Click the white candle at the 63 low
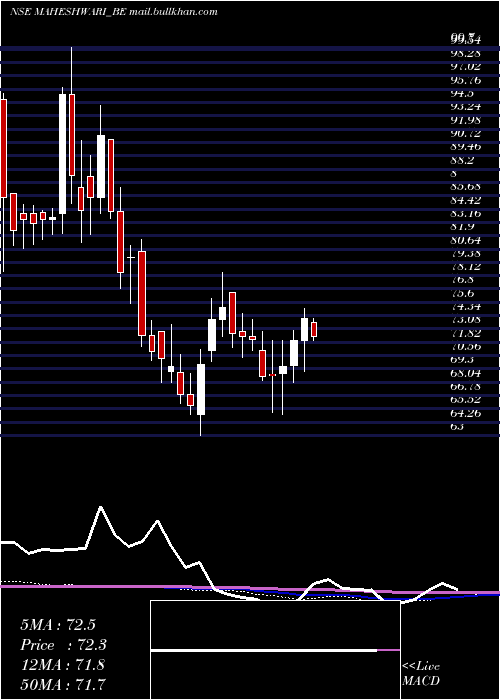The image size is (500, 700). [201, 390]
